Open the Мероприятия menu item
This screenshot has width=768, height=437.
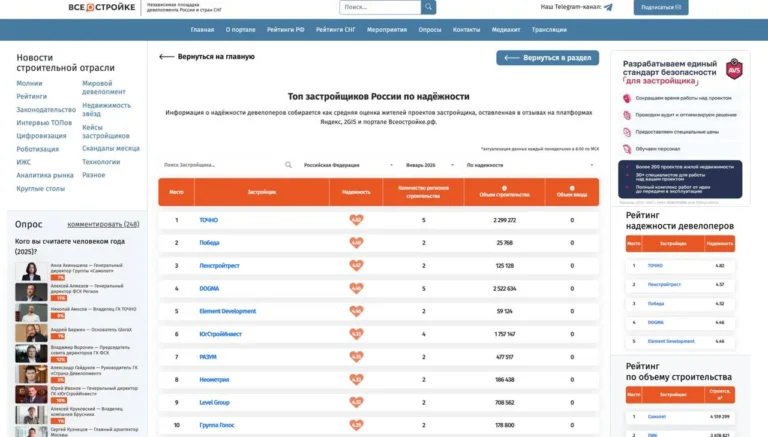click(x=386, y=30)
